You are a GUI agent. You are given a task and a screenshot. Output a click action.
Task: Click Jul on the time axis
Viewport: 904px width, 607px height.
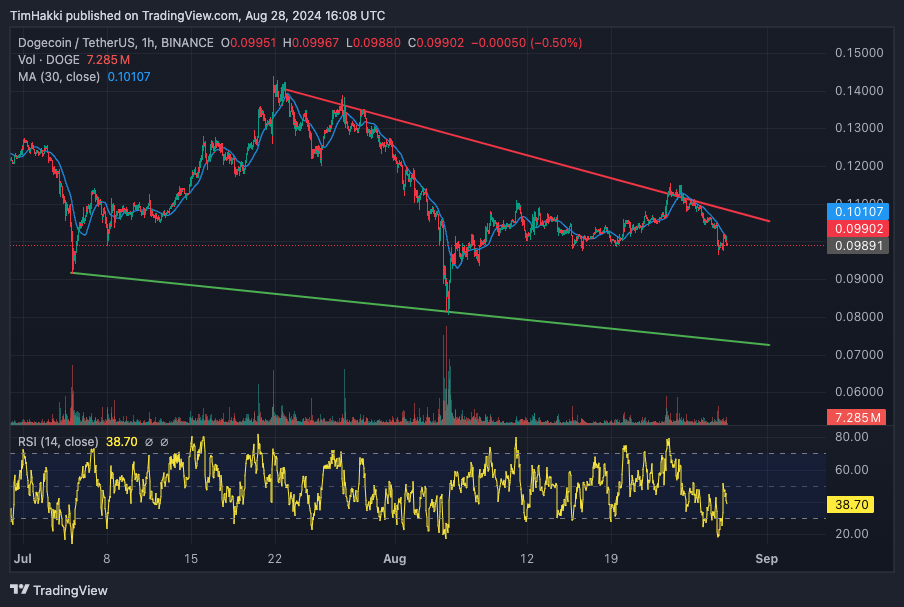coord(22,560)
